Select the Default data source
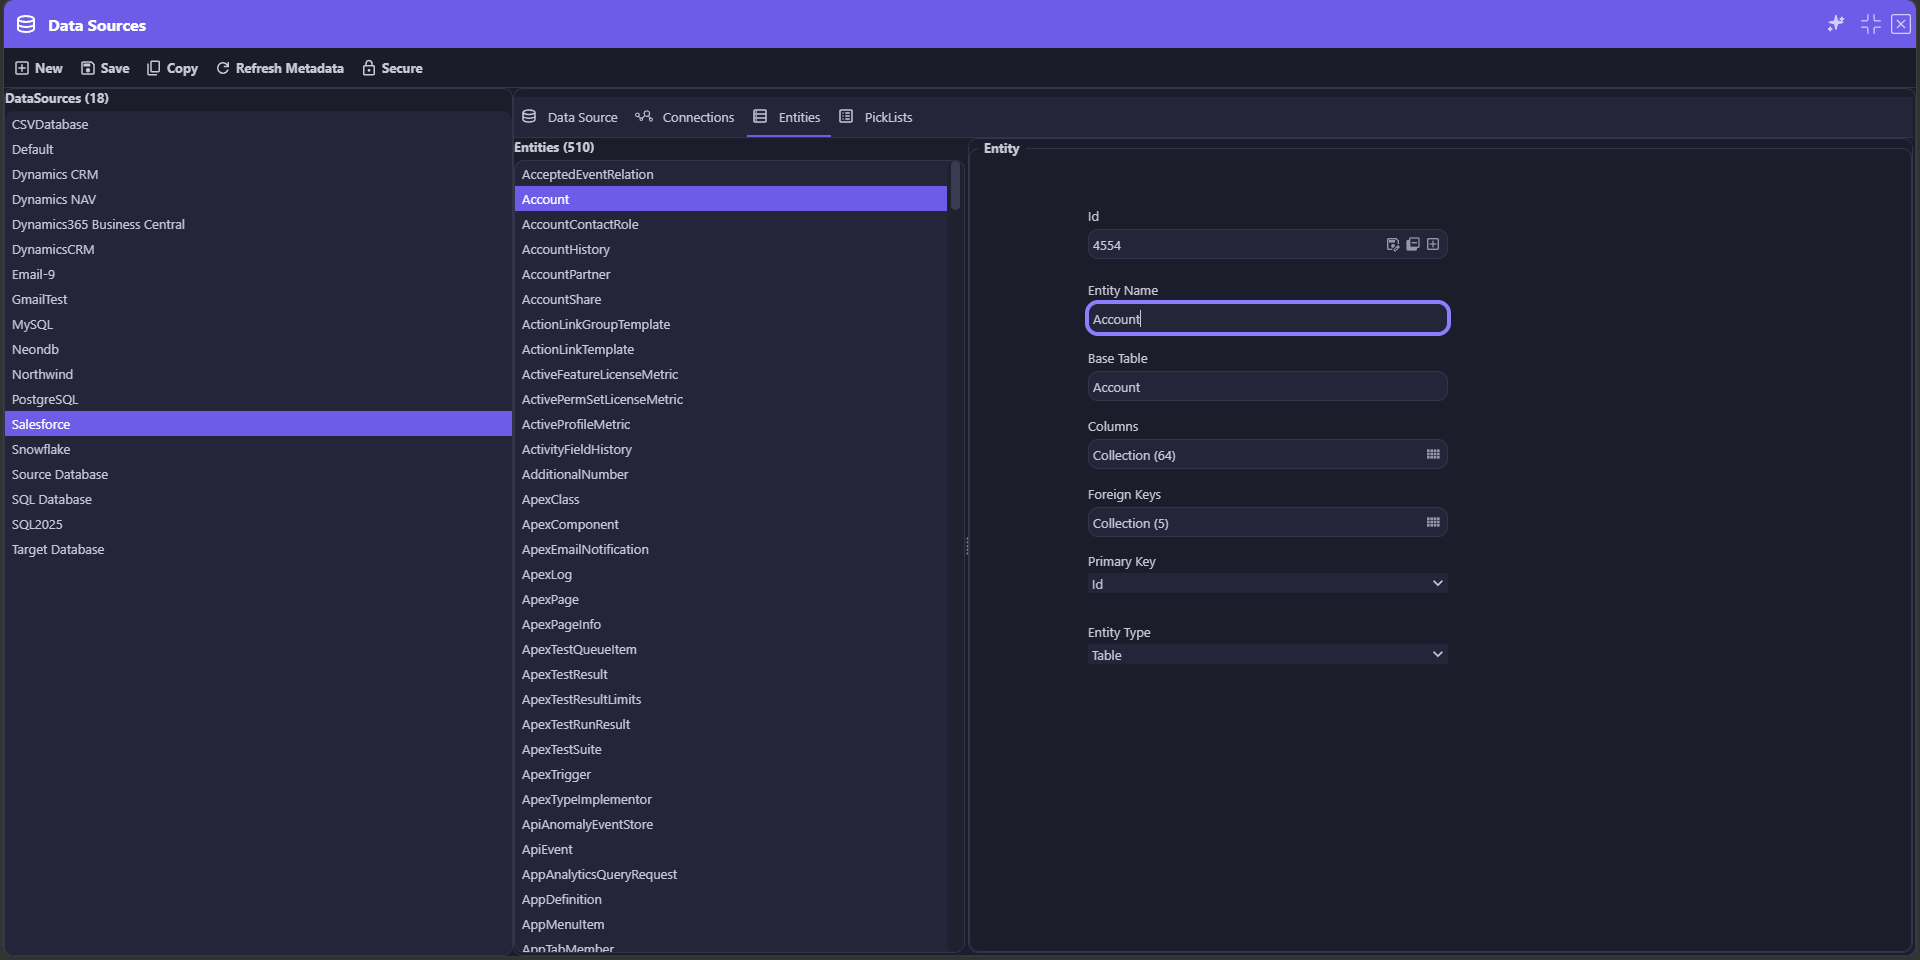Viewport: 1920px width, 960px height. [x=258, y=149]
